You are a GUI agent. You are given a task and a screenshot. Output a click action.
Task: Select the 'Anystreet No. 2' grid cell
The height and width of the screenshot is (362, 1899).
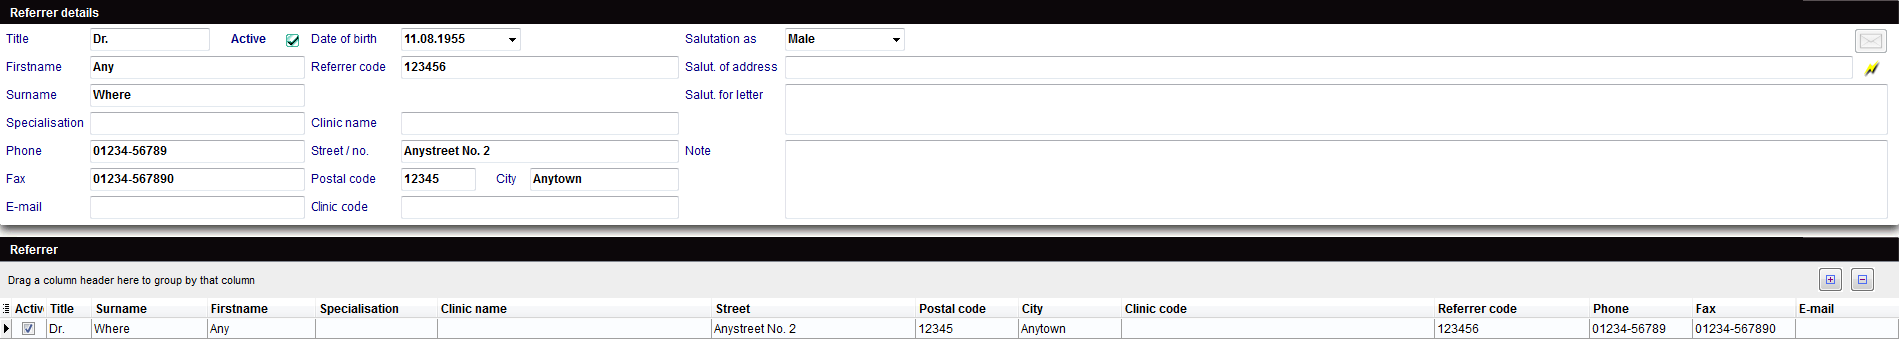tap(814, 329)
